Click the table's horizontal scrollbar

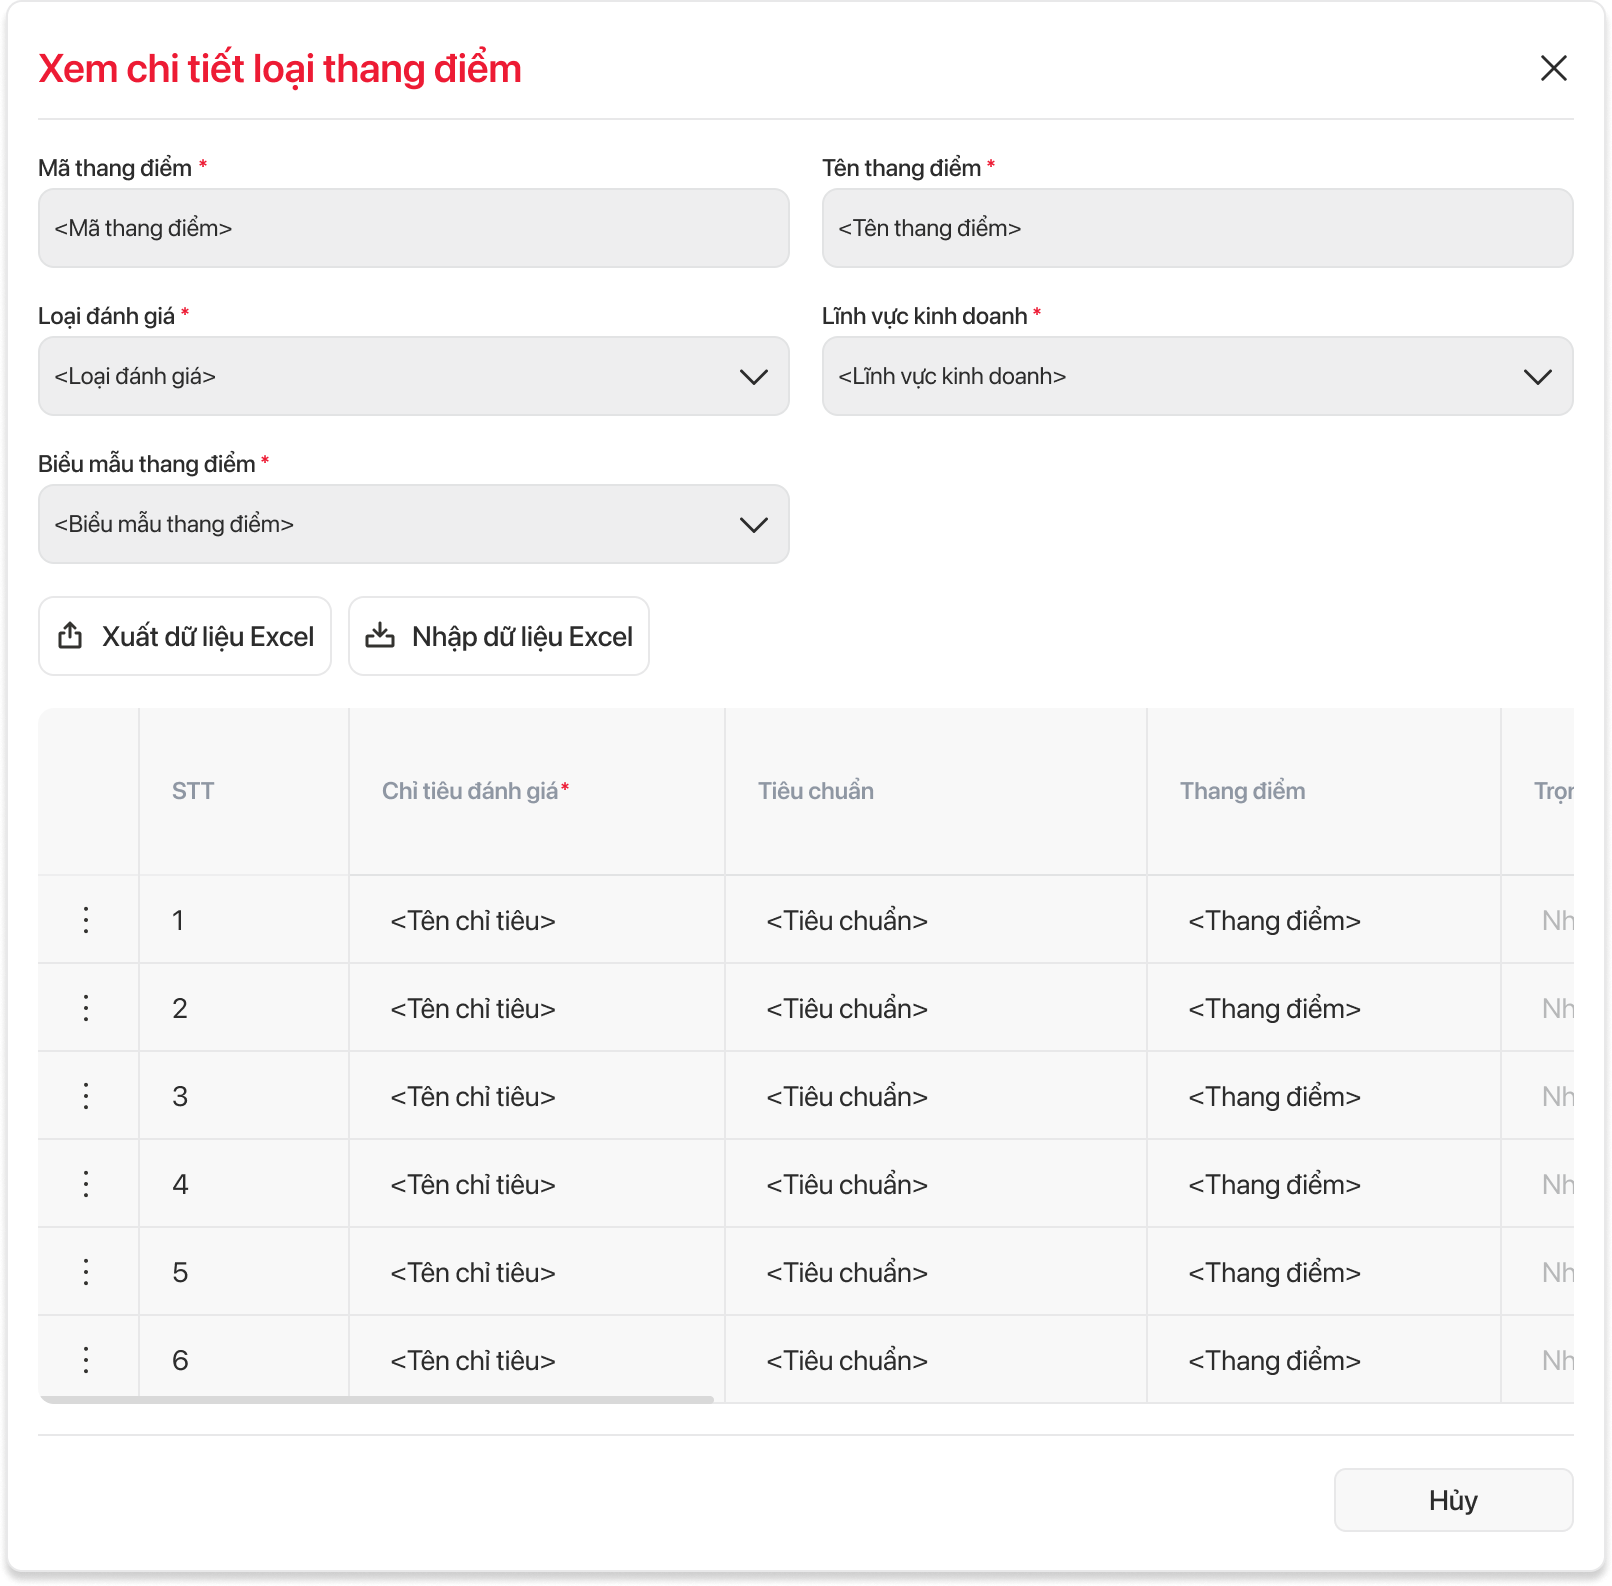click(377, 1400)
